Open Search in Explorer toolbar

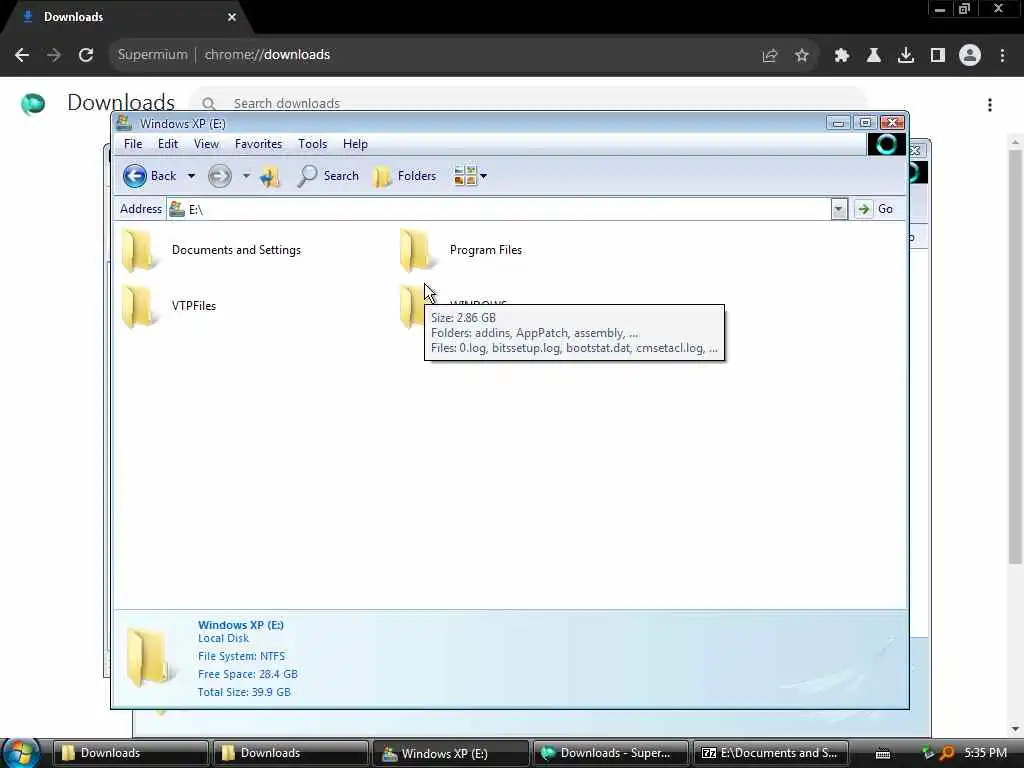(327, 176)
